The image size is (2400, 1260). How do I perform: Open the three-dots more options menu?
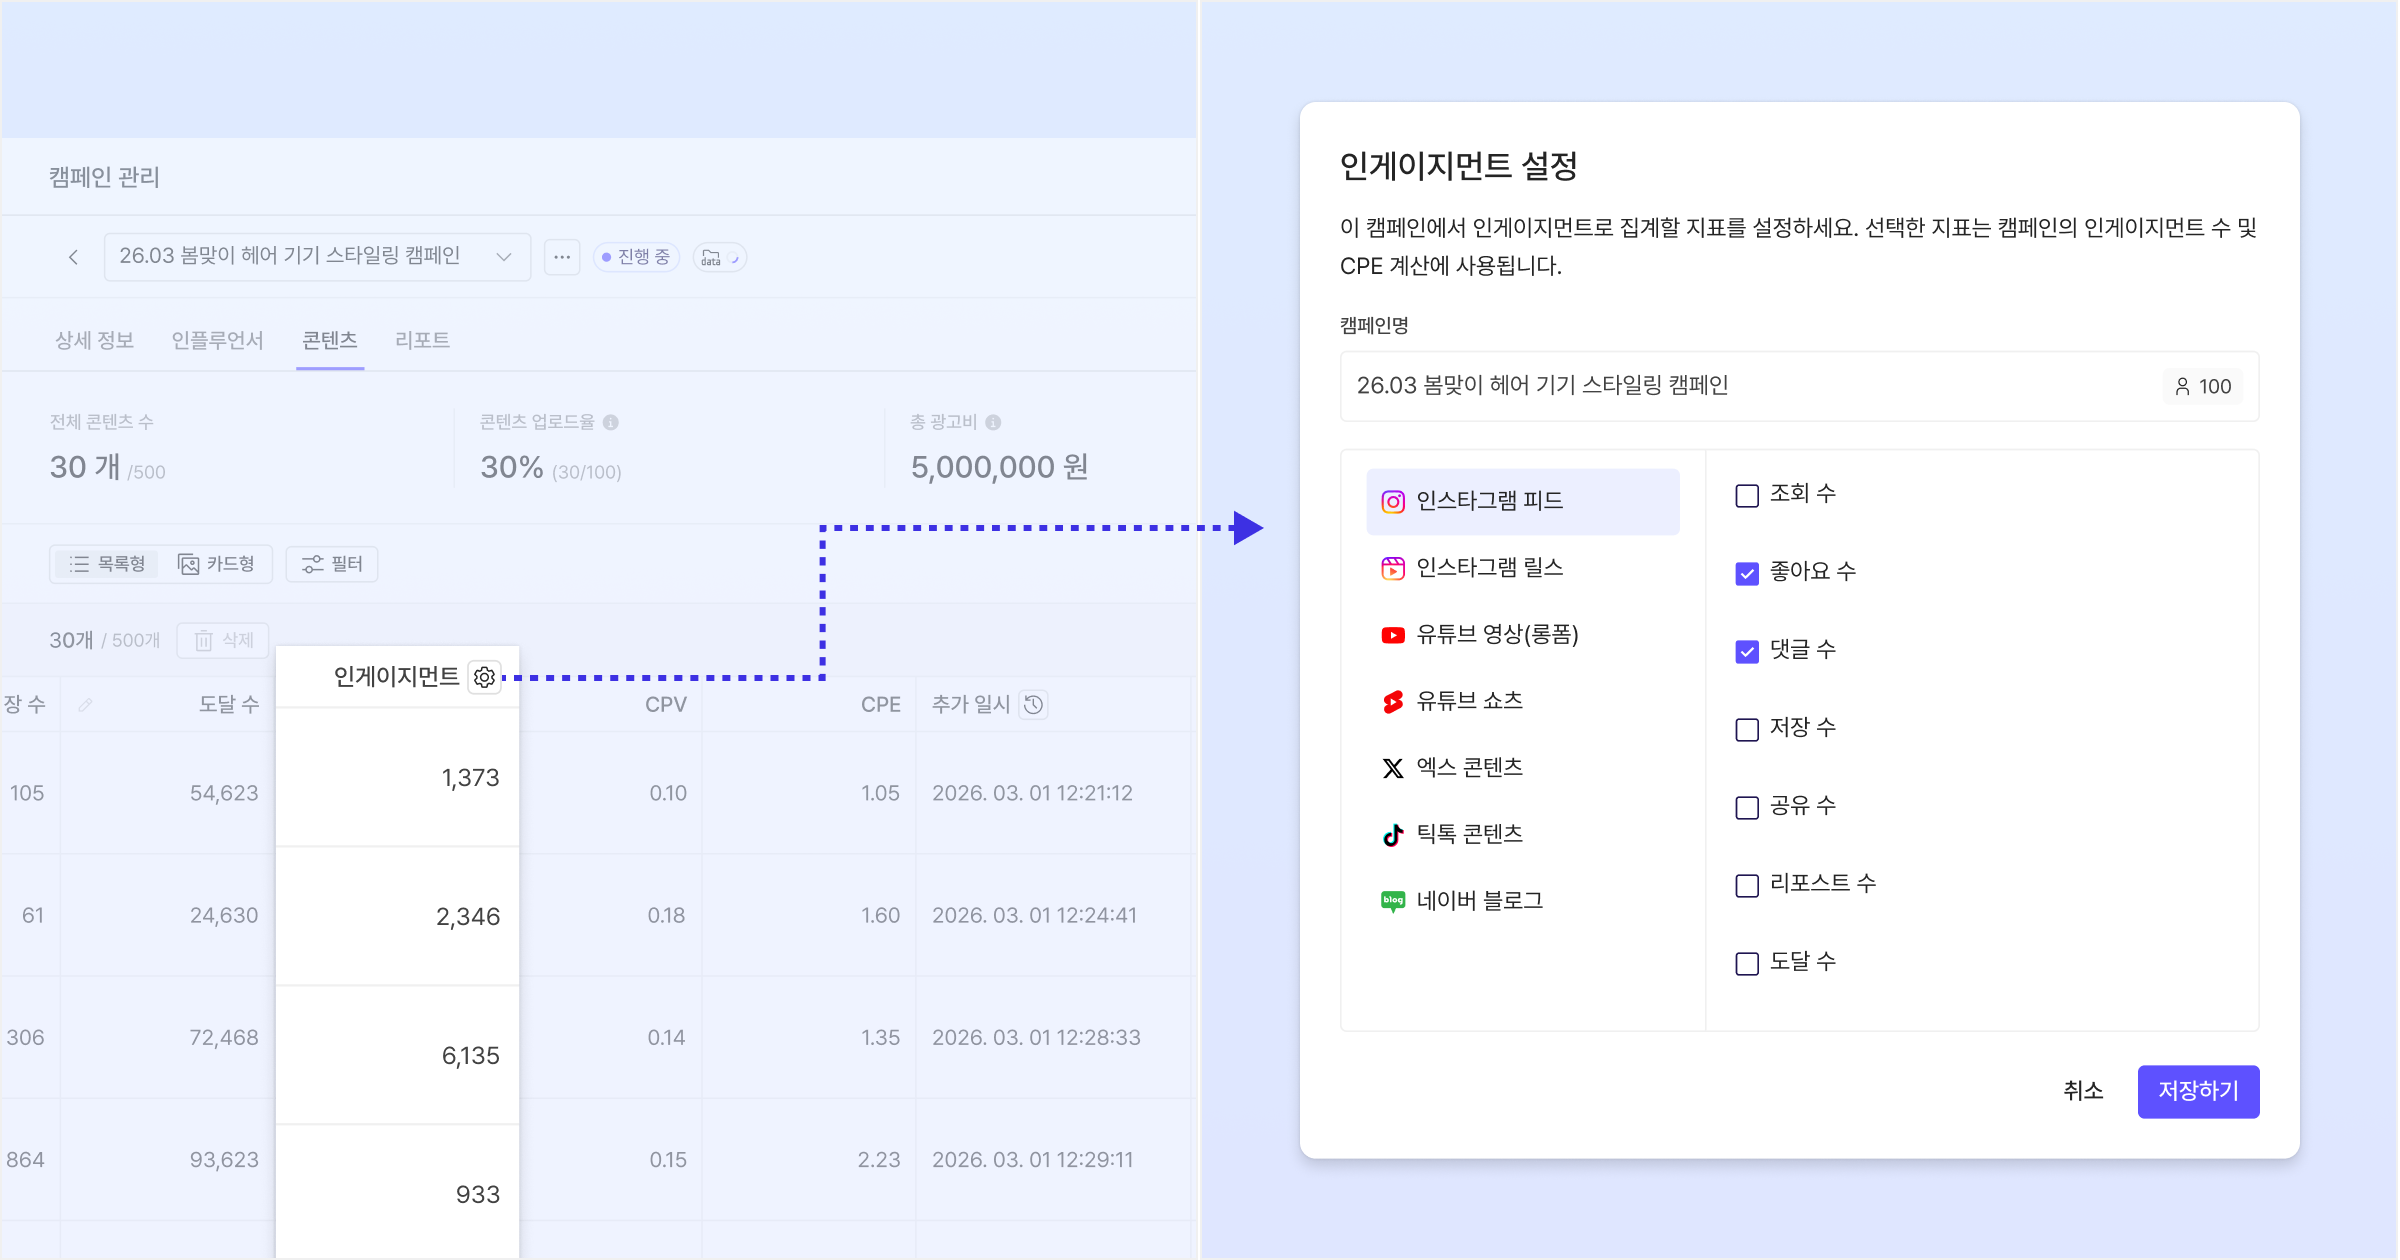[x=562, y=257]
